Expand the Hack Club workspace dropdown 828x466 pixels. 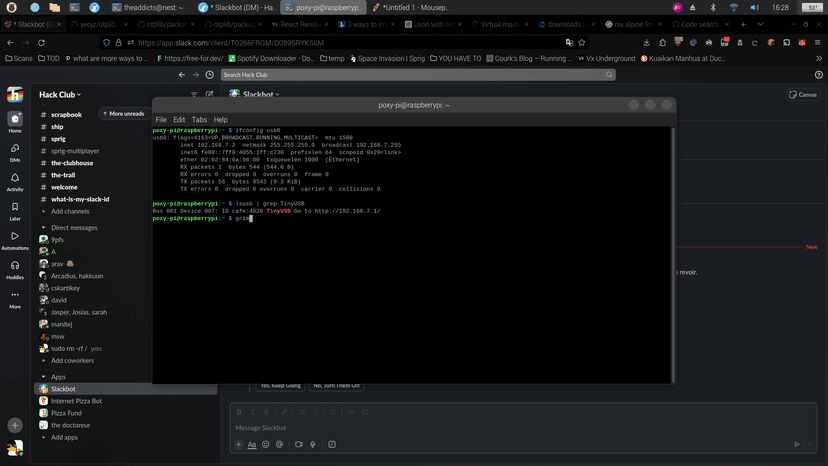coord(60,95)
